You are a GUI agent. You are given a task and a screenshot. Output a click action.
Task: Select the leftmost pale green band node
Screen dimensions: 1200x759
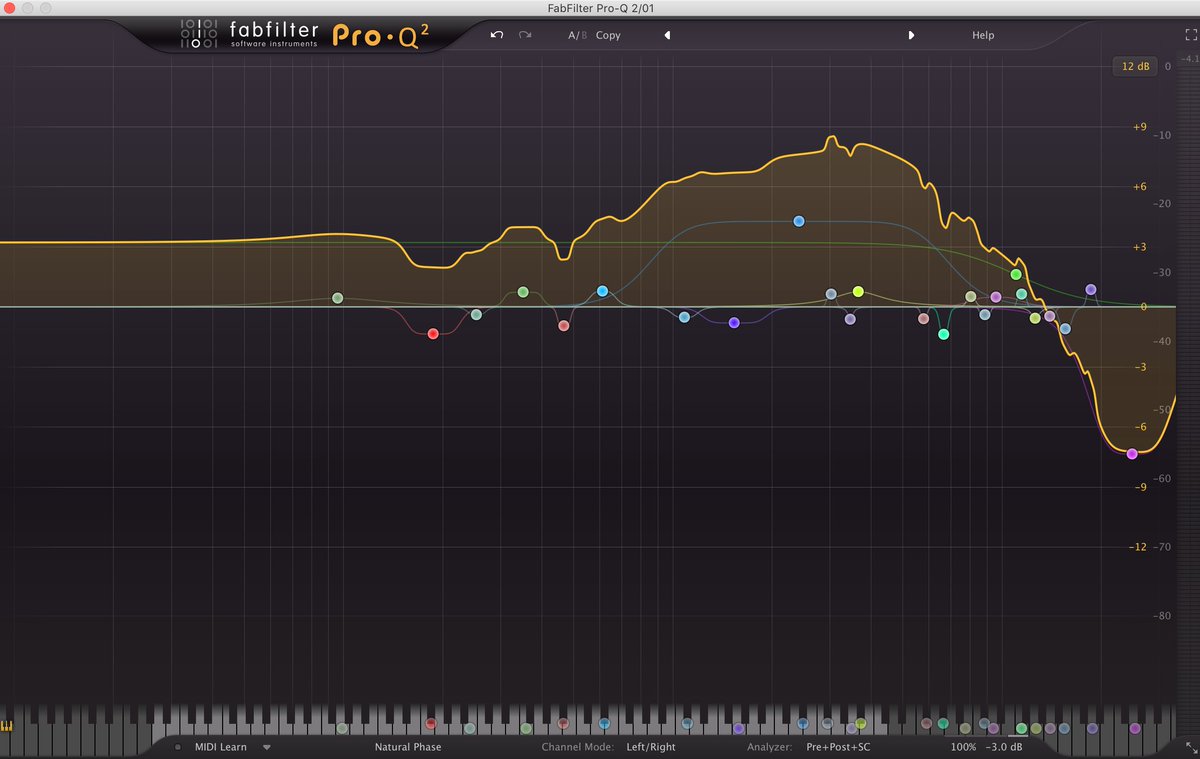[x=338, y=298]
